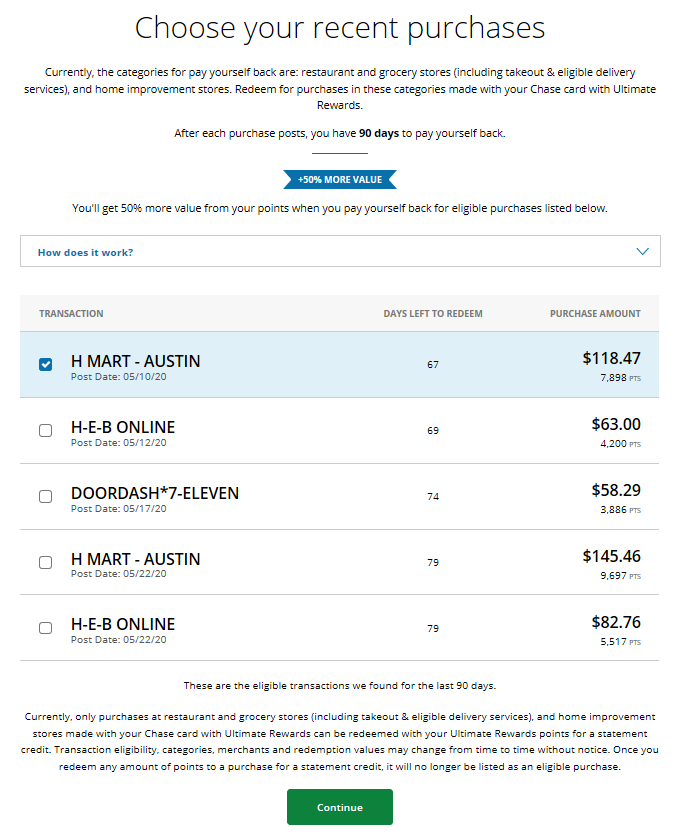The width and height of the screenshot is (691, 839).
Task: Click the $63.00 purchase amount
Action: (616, 424)
